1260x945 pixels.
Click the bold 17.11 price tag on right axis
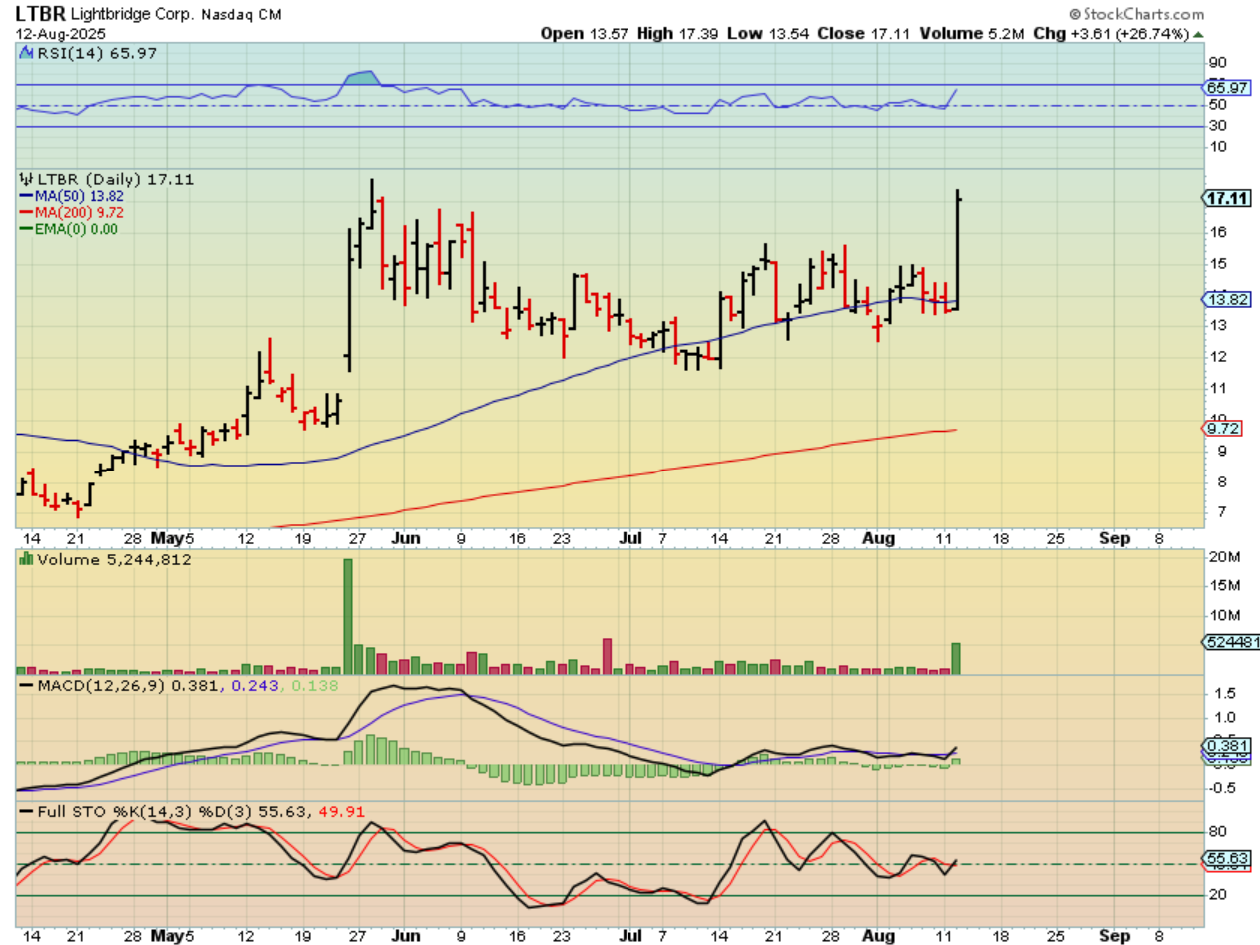tap(1228, 198)
